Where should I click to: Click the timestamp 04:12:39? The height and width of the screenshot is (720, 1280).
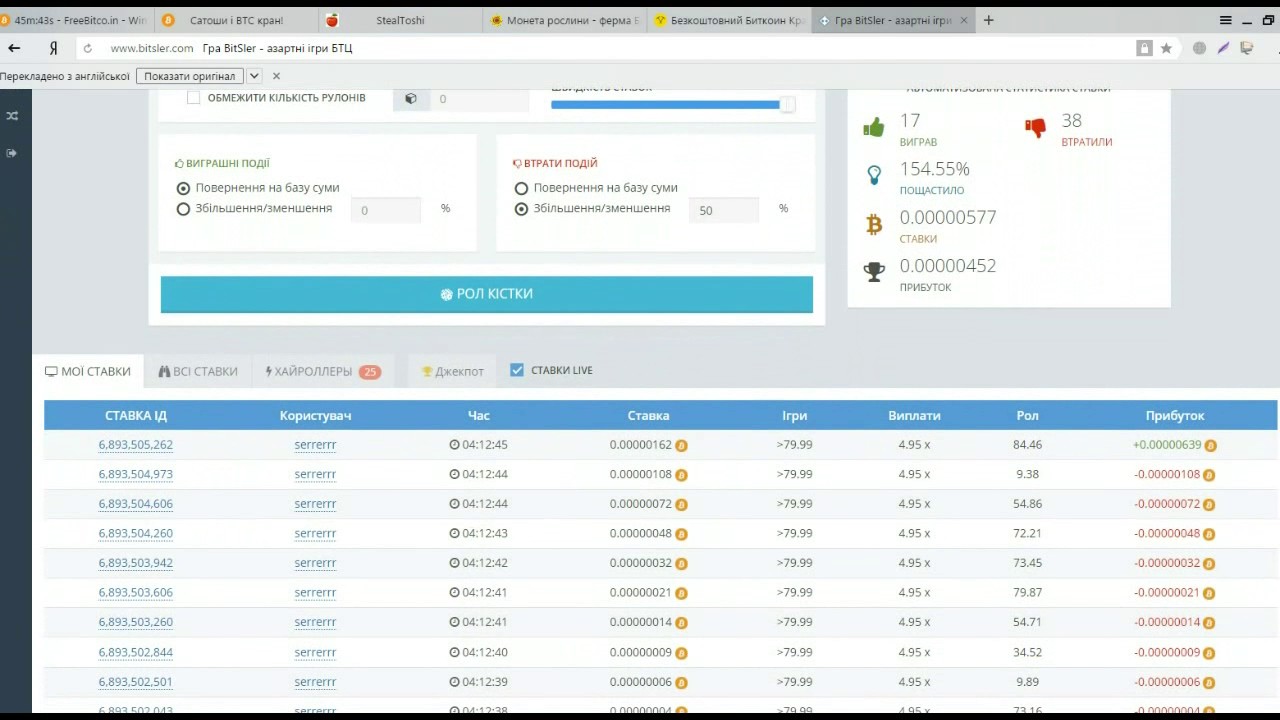coord(485,682)
